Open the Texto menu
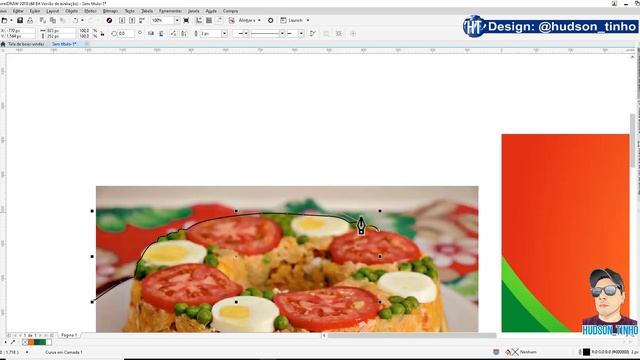 pyautogui.click(x=129, y=11)
